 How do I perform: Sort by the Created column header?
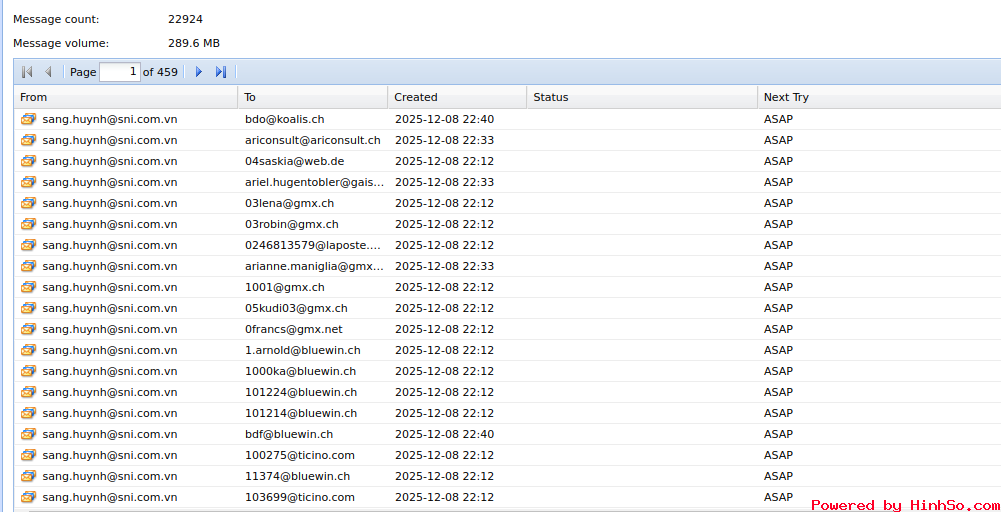pyautogui.click(x=456, y=97)
